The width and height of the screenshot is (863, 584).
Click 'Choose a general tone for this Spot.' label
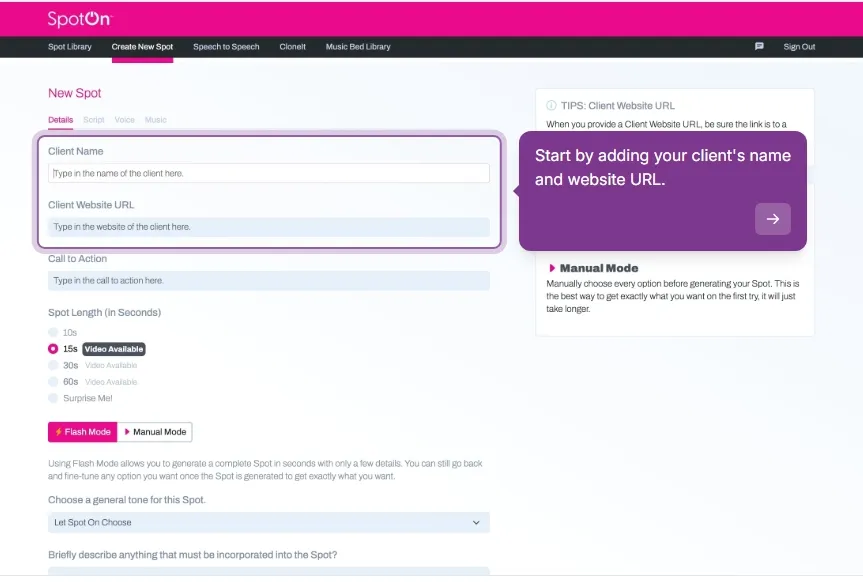click(127, 500)
